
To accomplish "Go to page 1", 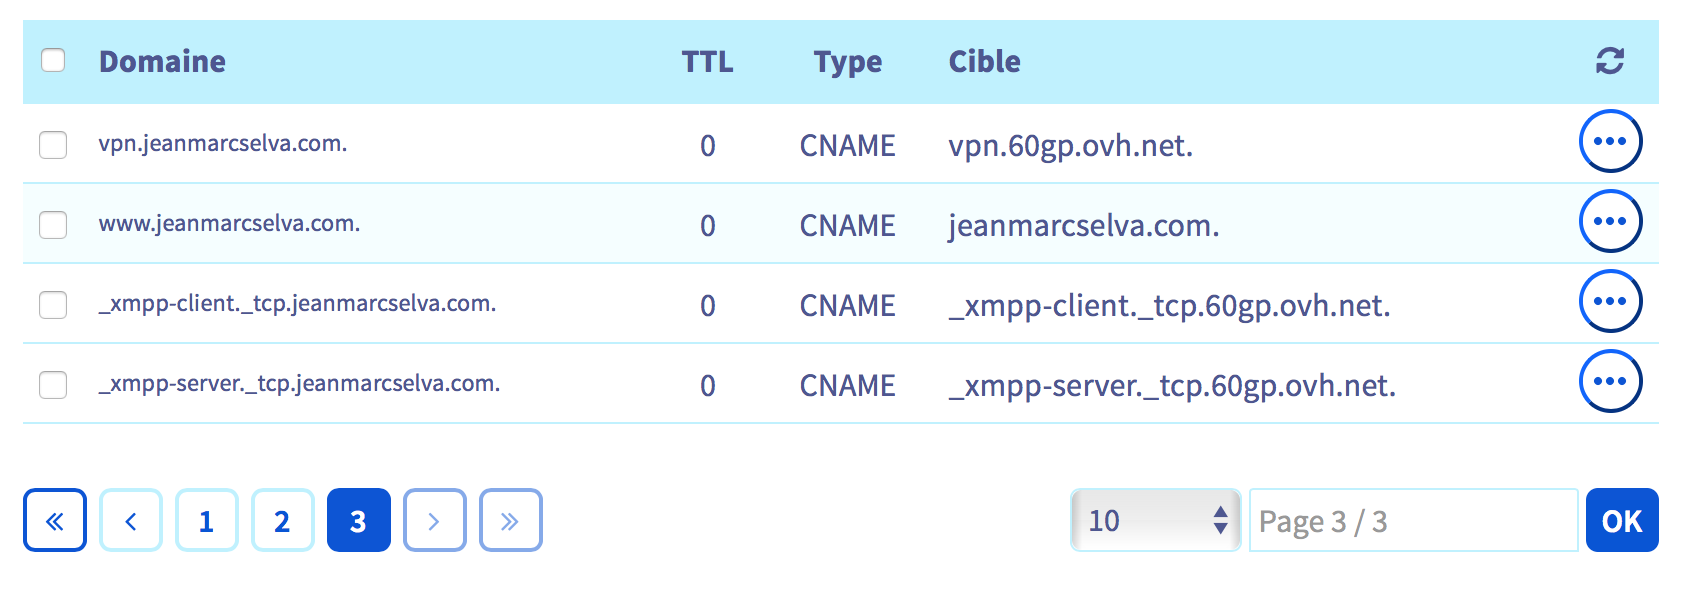I will tap(207, 520).
